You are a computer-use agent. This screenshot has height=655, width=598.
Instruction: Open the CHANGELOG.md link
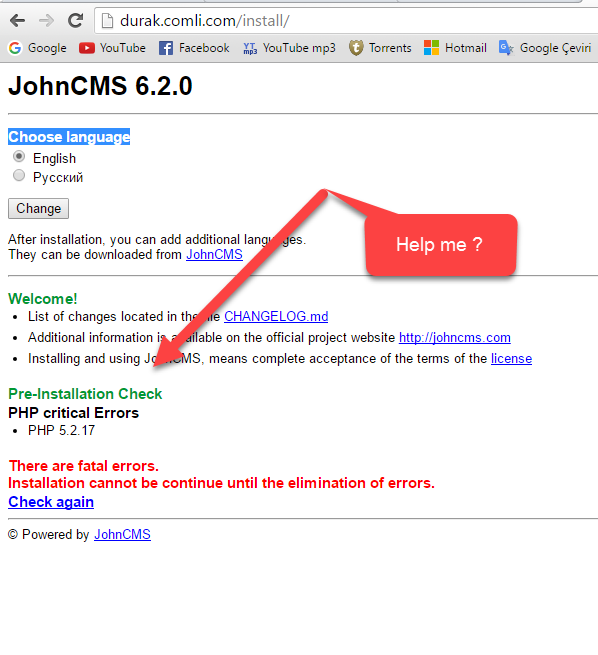click(276, 316)
